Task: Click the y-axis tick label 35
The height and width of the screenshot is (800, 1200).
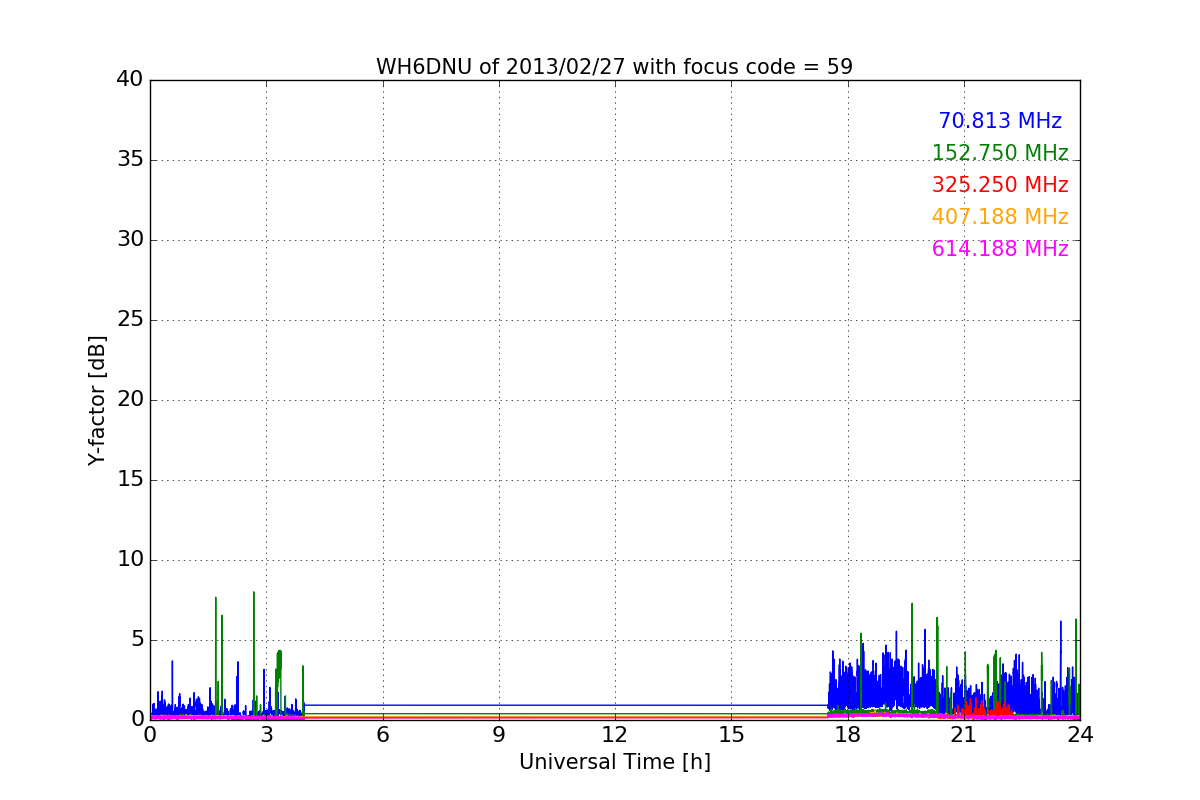Action: (130, 160)
